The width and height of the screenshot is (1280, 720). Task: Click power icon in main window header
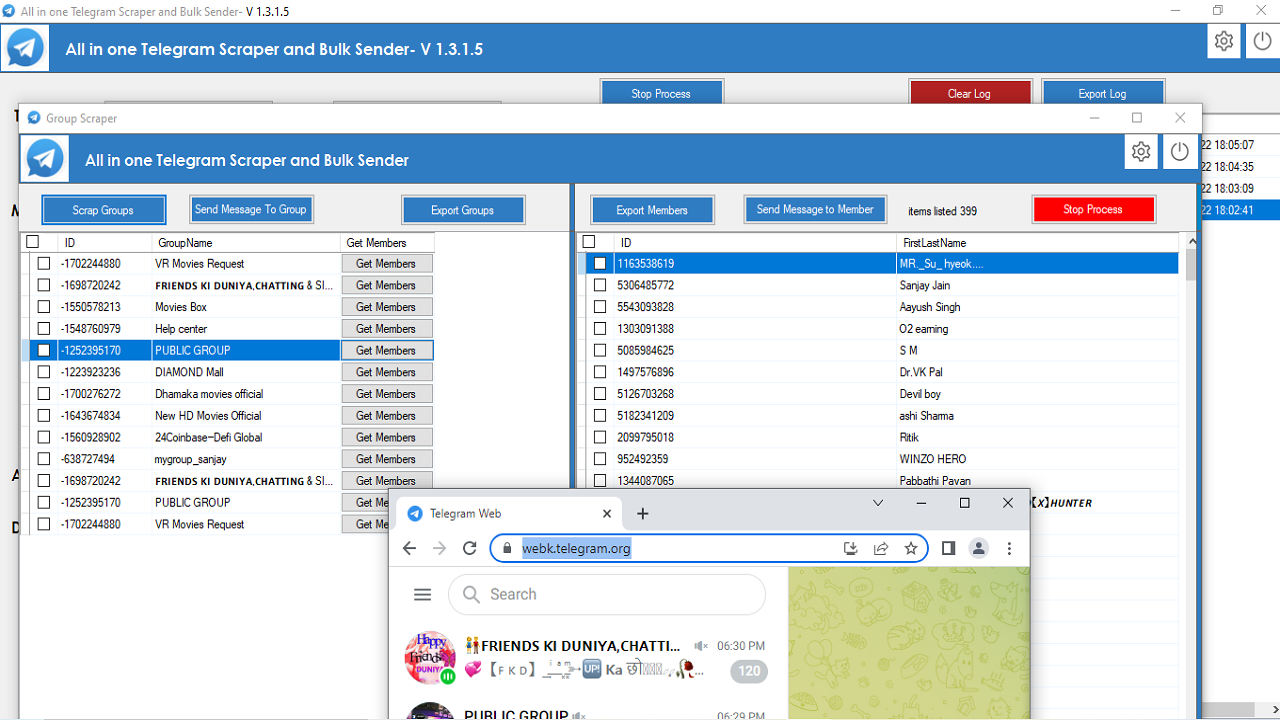[x=1262, y=42]
